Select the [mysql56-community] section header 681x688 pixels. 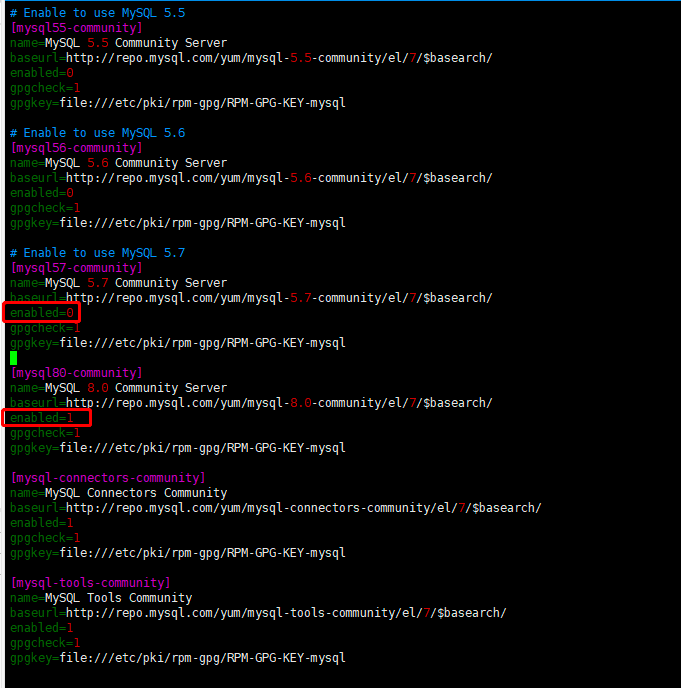pos(76,148)
